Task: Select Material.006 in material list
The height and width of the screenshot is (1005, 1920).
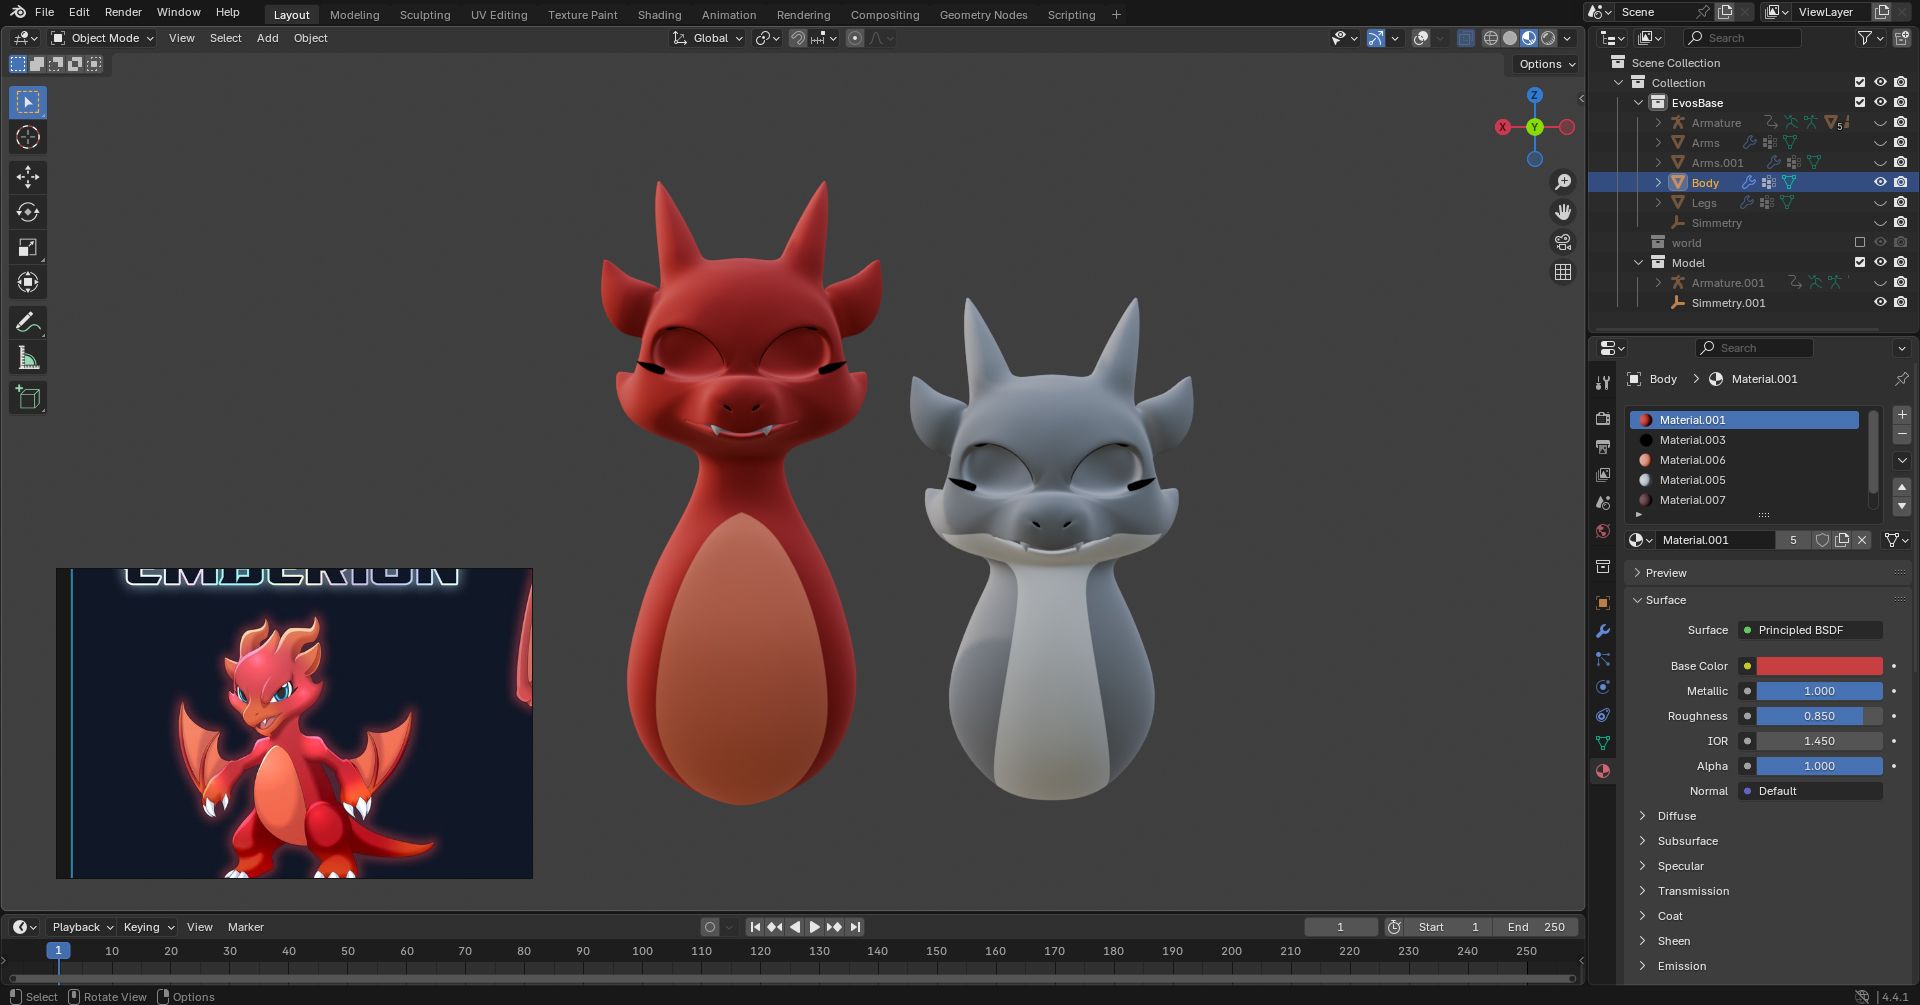Action: tap(1744, 460)
